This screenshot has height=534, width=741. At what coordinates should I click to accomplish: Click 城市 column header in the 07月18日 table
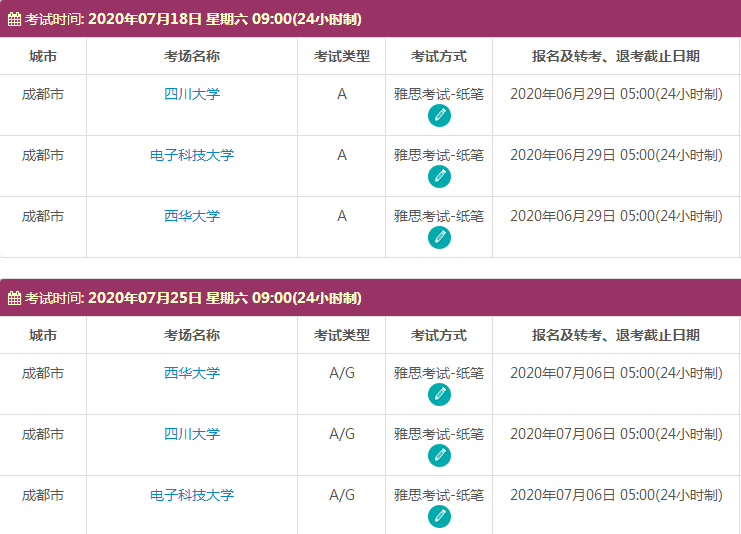click(x=43, y=56)
